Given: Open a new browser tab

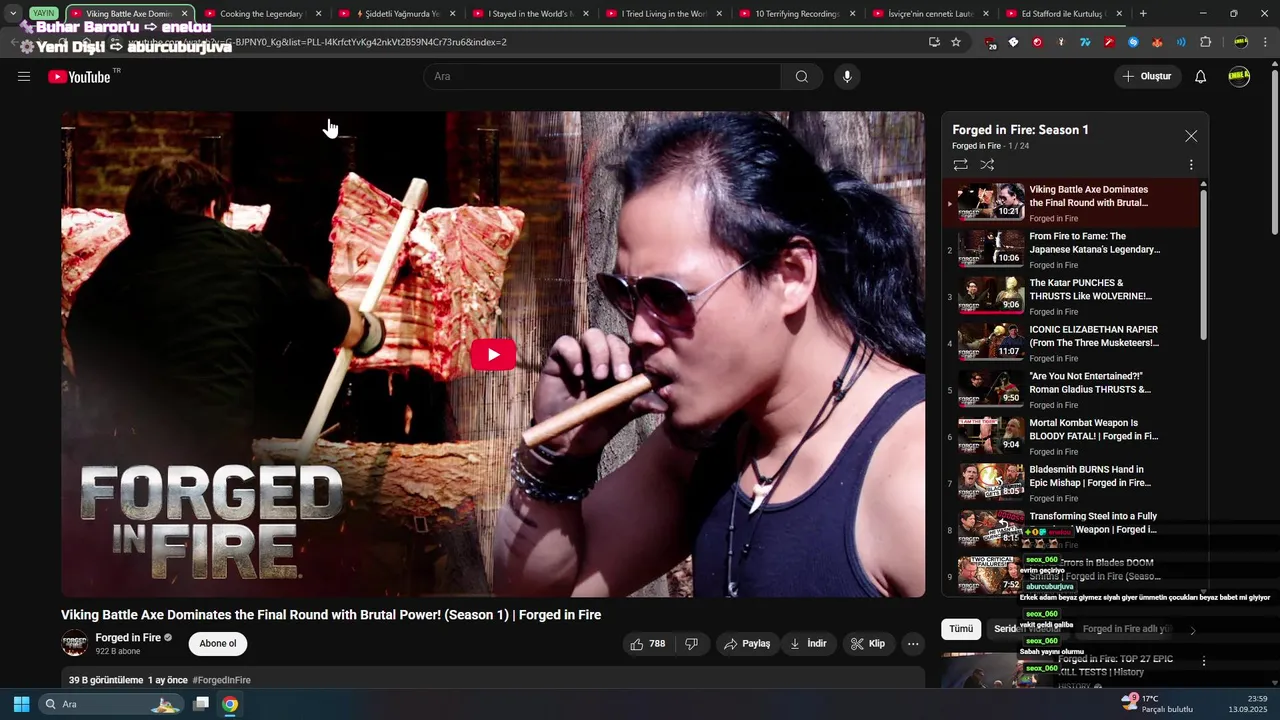Looking at the screenshot, I should (x=1143, y=14).
